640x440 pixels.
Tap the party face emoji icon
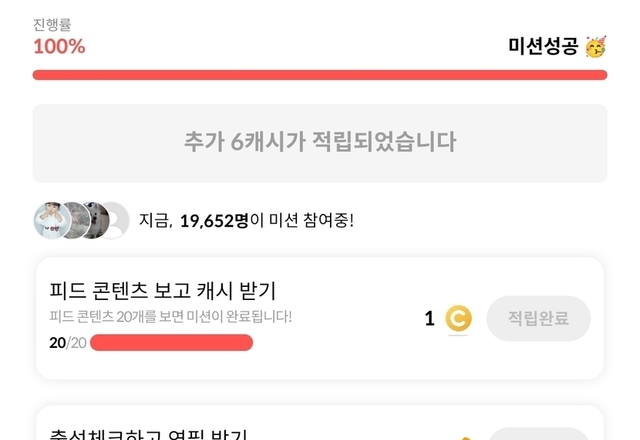pos(595,46)
